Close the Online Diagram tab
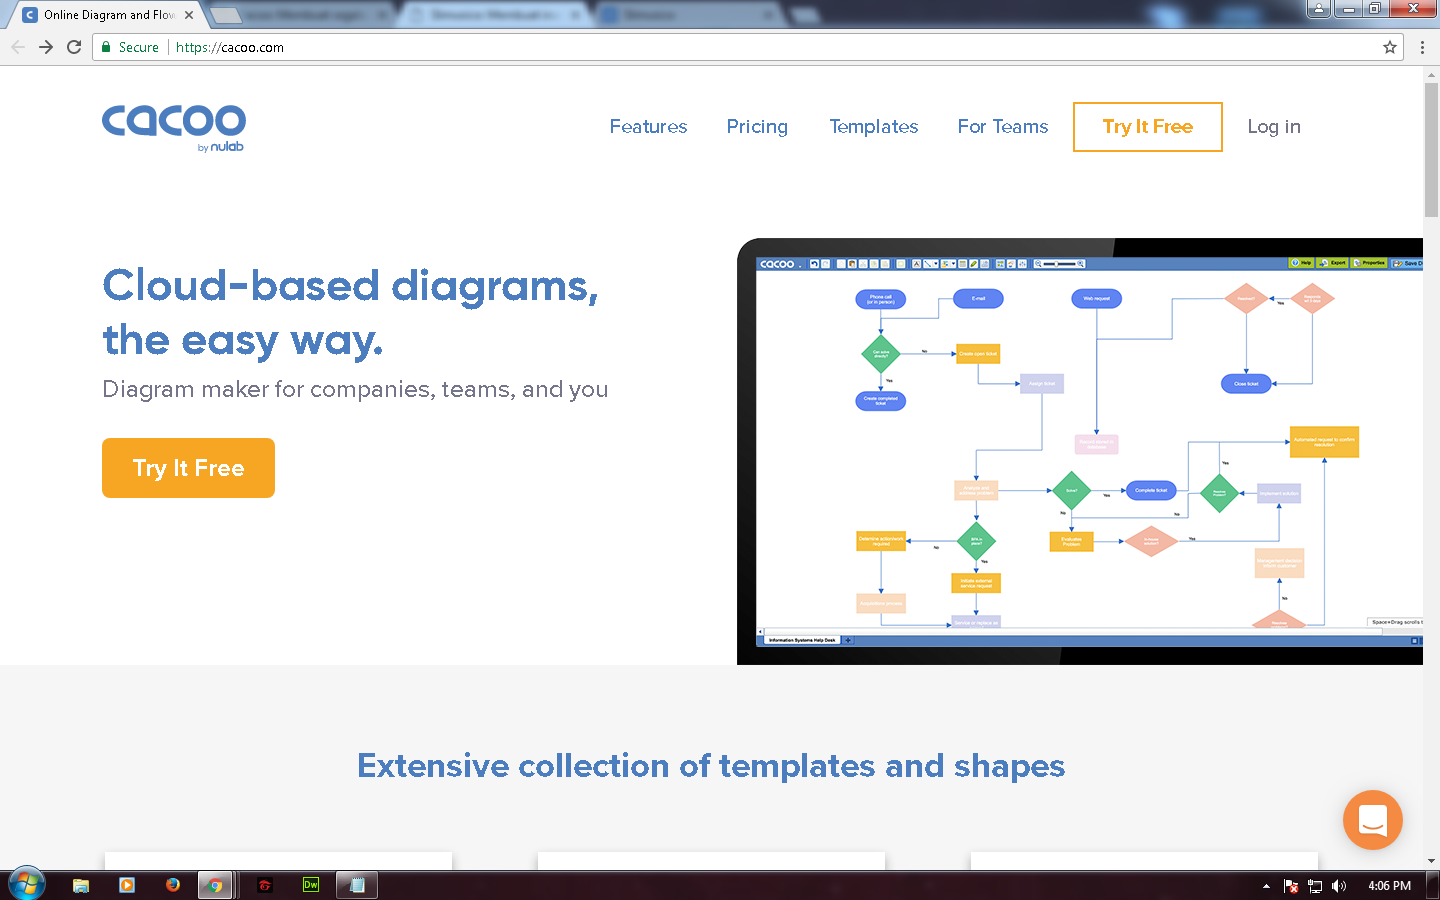 [x=189, y=15]
